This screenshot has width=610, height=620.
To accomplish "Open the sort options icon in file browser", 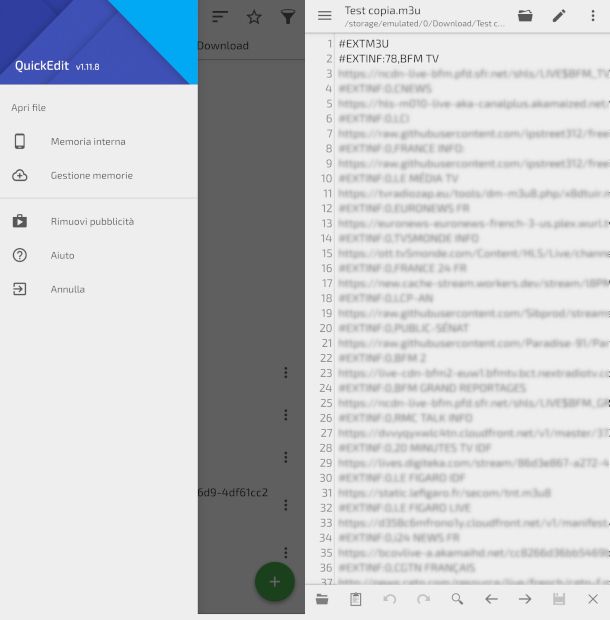I will pyautogui.click(x=219, y=17).
